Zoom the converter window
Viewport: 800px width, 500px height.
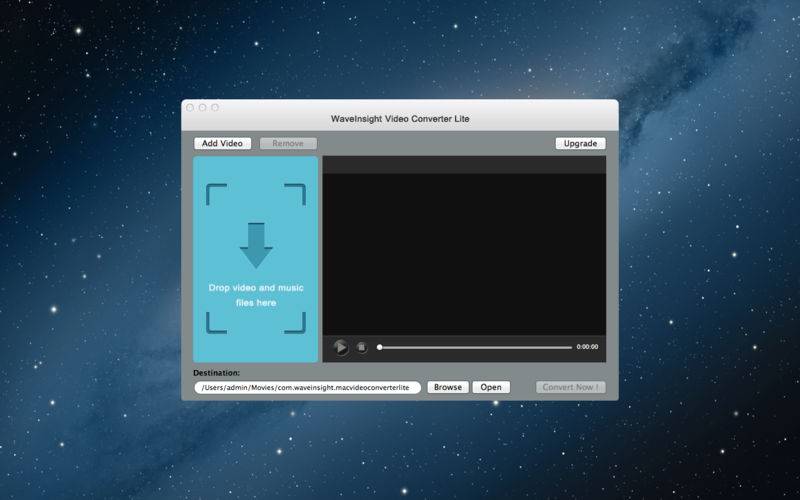click(x=215, y=107)
